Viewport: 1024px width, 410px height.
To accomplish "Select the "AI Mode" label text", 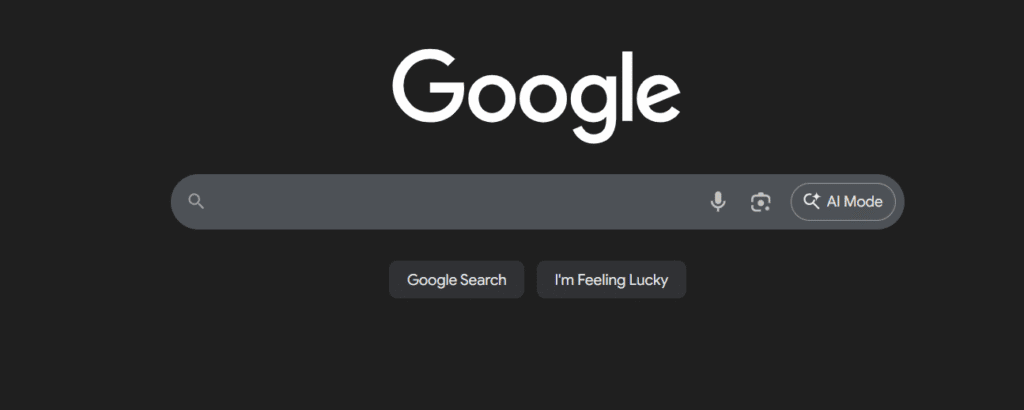I will pos(854,202).
